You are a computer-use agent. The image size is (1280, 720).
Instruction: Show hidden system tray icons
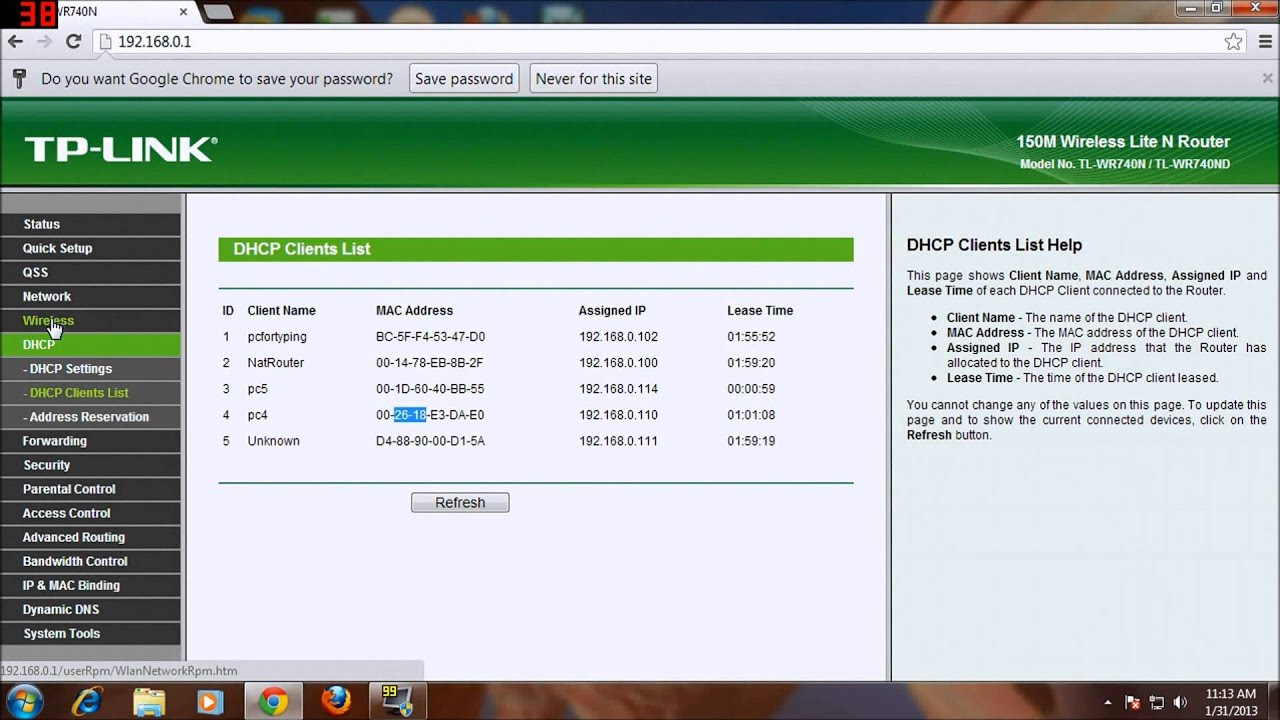click(x=1108, y=702)
